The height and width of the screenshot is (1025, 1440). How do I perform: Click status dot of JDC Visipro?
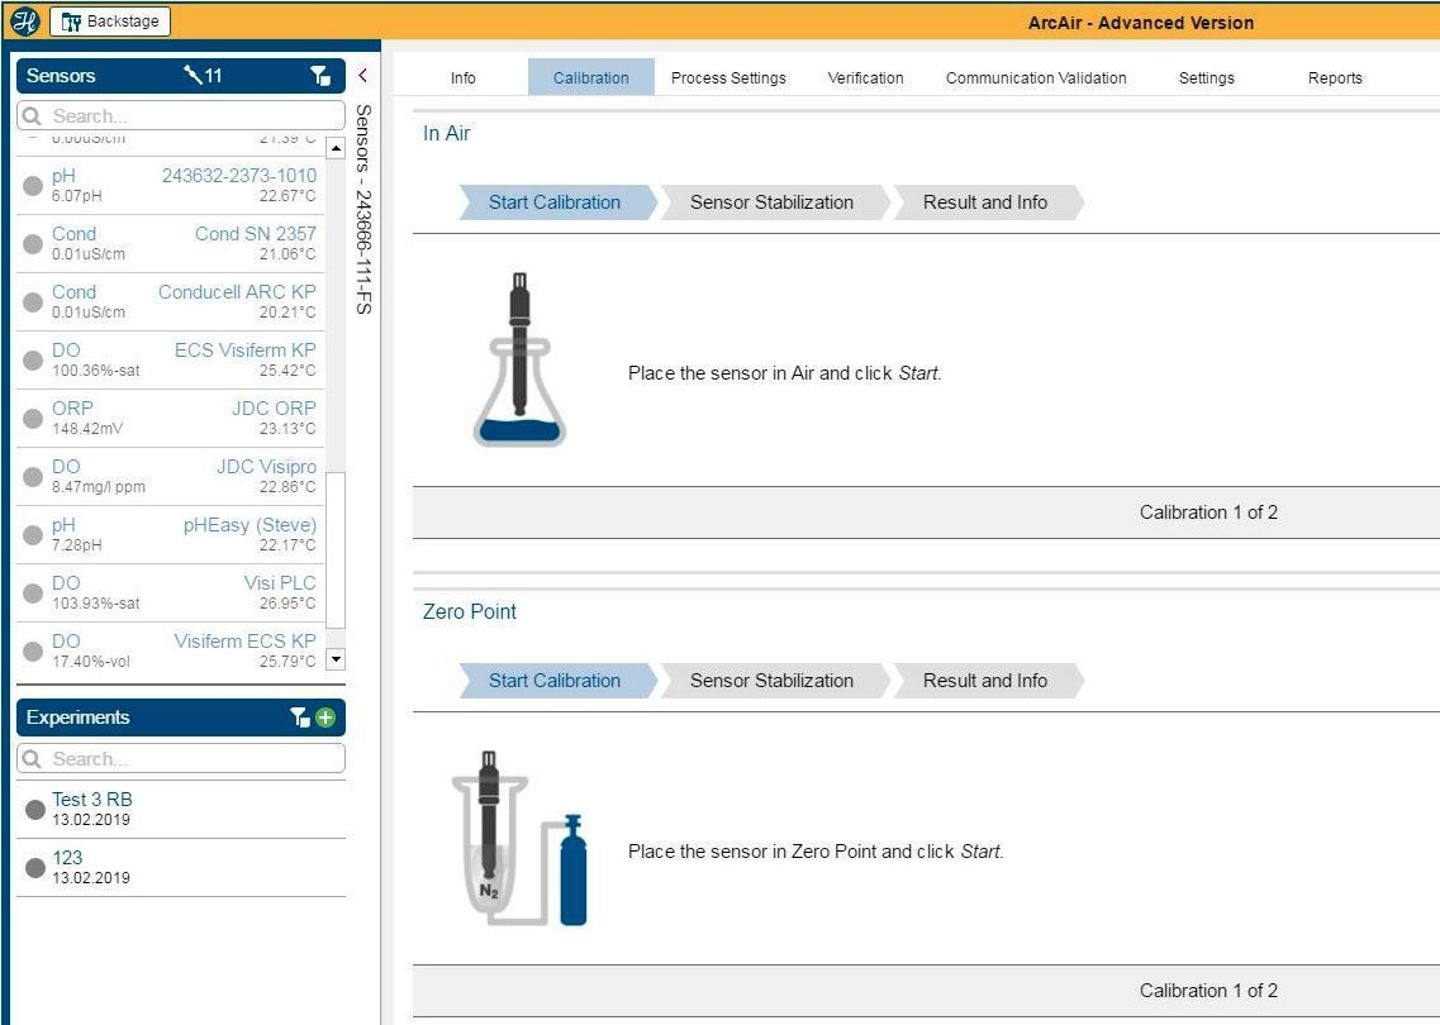[33, 476]
